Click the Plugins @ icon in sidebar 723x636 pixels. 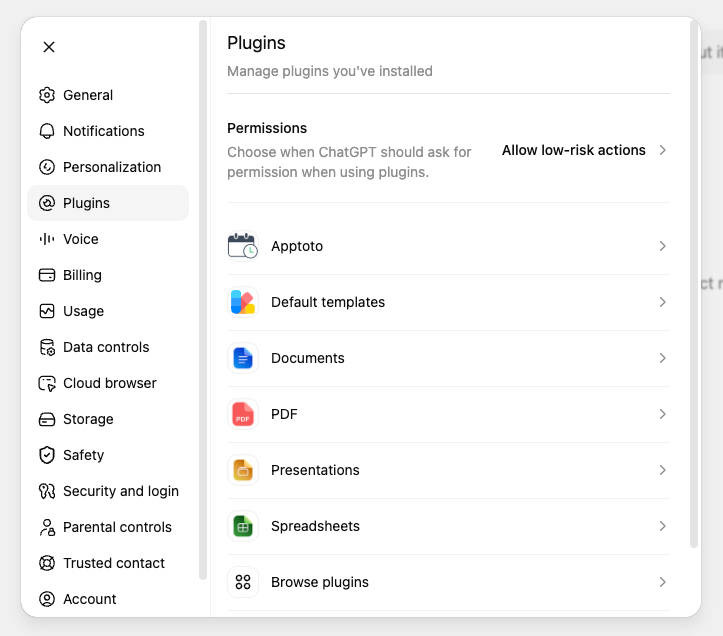47,203
